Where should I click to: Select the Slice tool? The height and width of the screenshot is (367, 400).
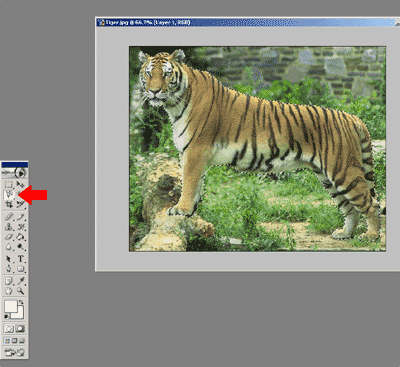(20, 204)
